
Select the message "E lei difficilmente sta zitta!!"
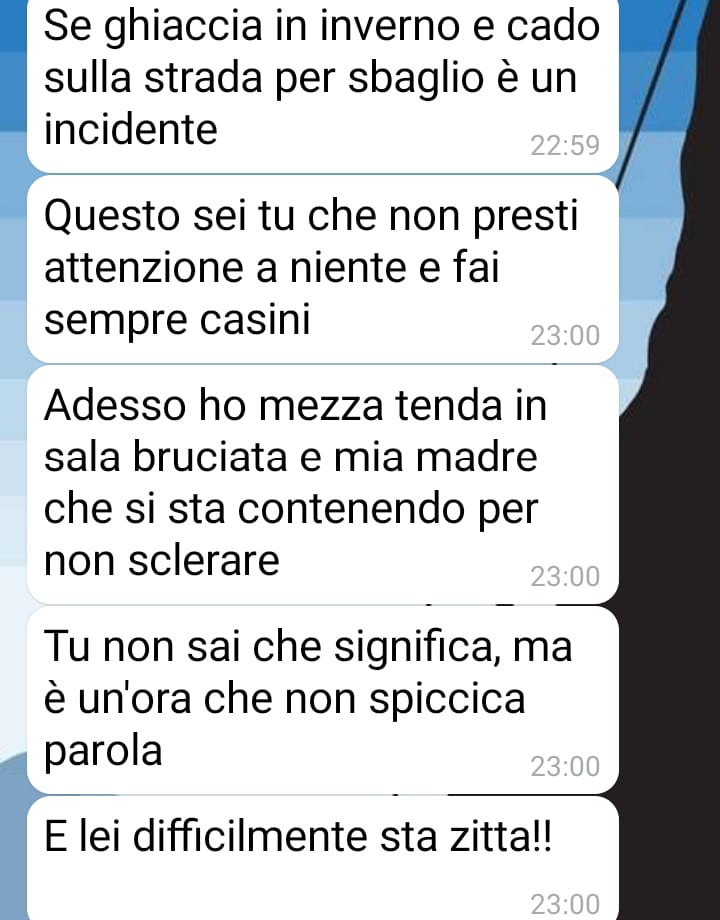[323, 858]
